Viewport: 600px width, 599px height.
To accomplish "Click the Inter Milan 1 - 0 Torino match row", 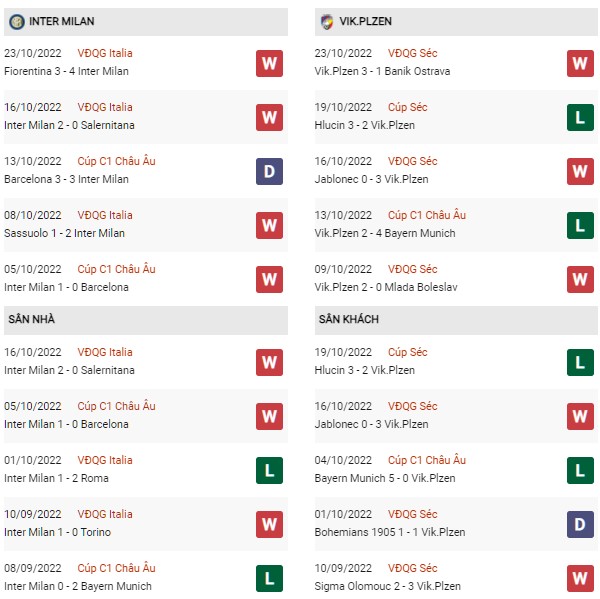I will pyautogui.click(x=146, y=524).
